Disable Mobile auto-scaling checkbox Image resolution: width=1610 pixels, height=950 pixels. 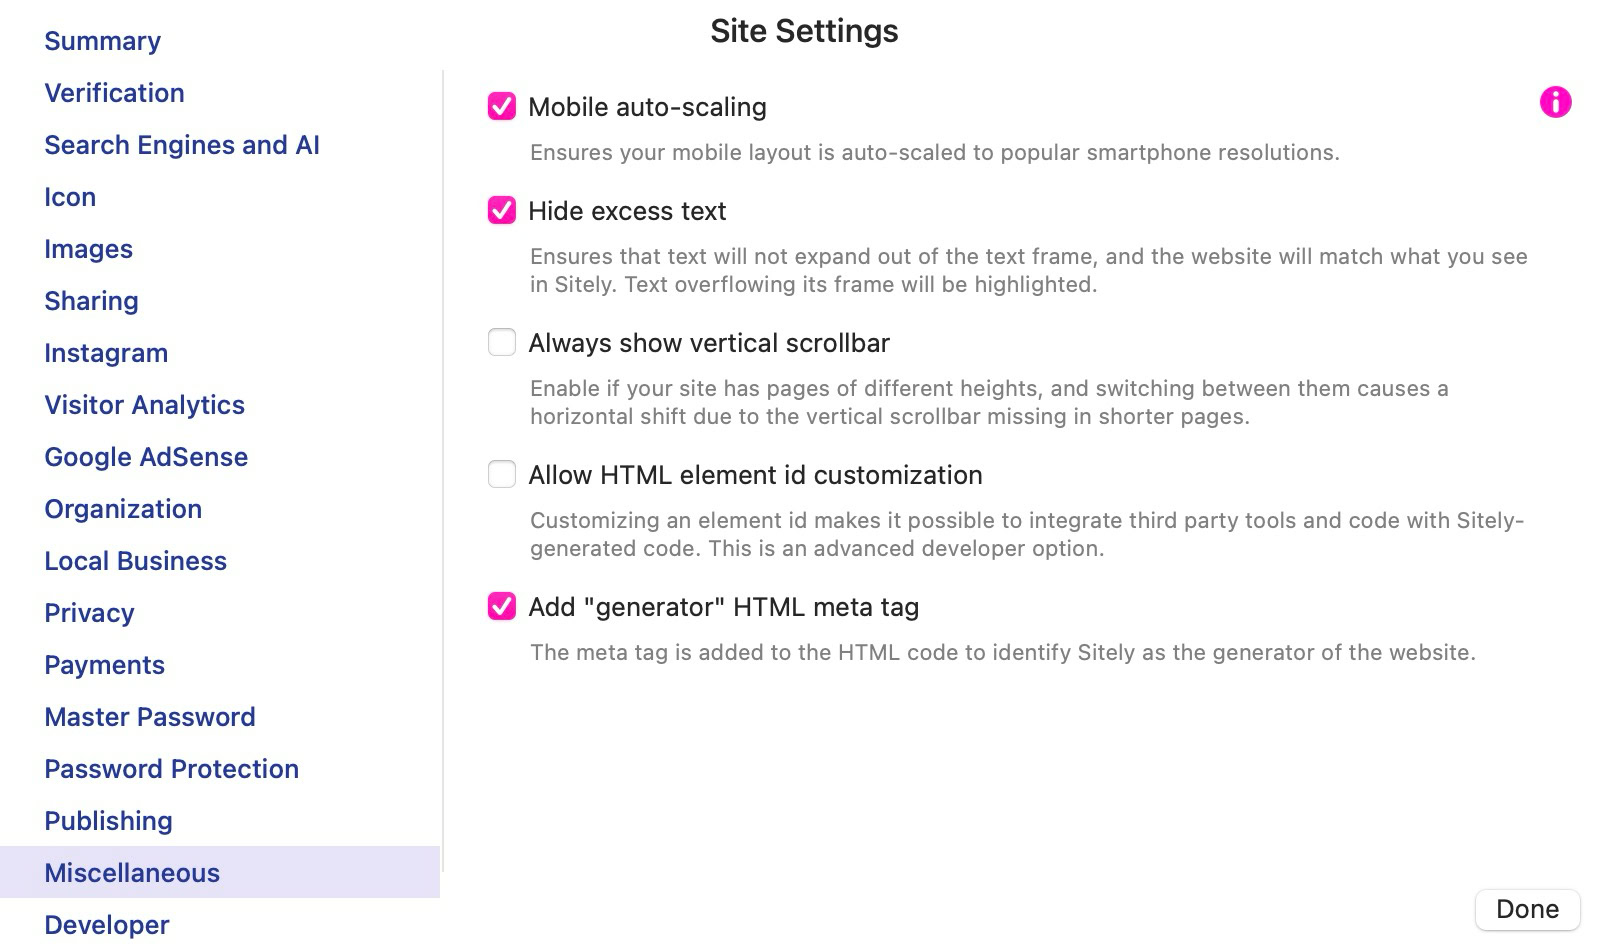[x=502, y=106]
